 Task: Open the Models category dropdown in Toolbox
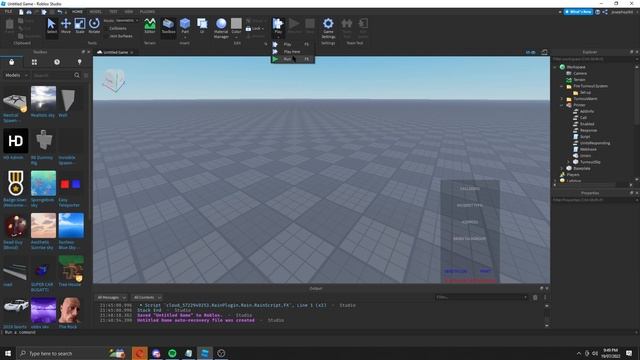16,75
